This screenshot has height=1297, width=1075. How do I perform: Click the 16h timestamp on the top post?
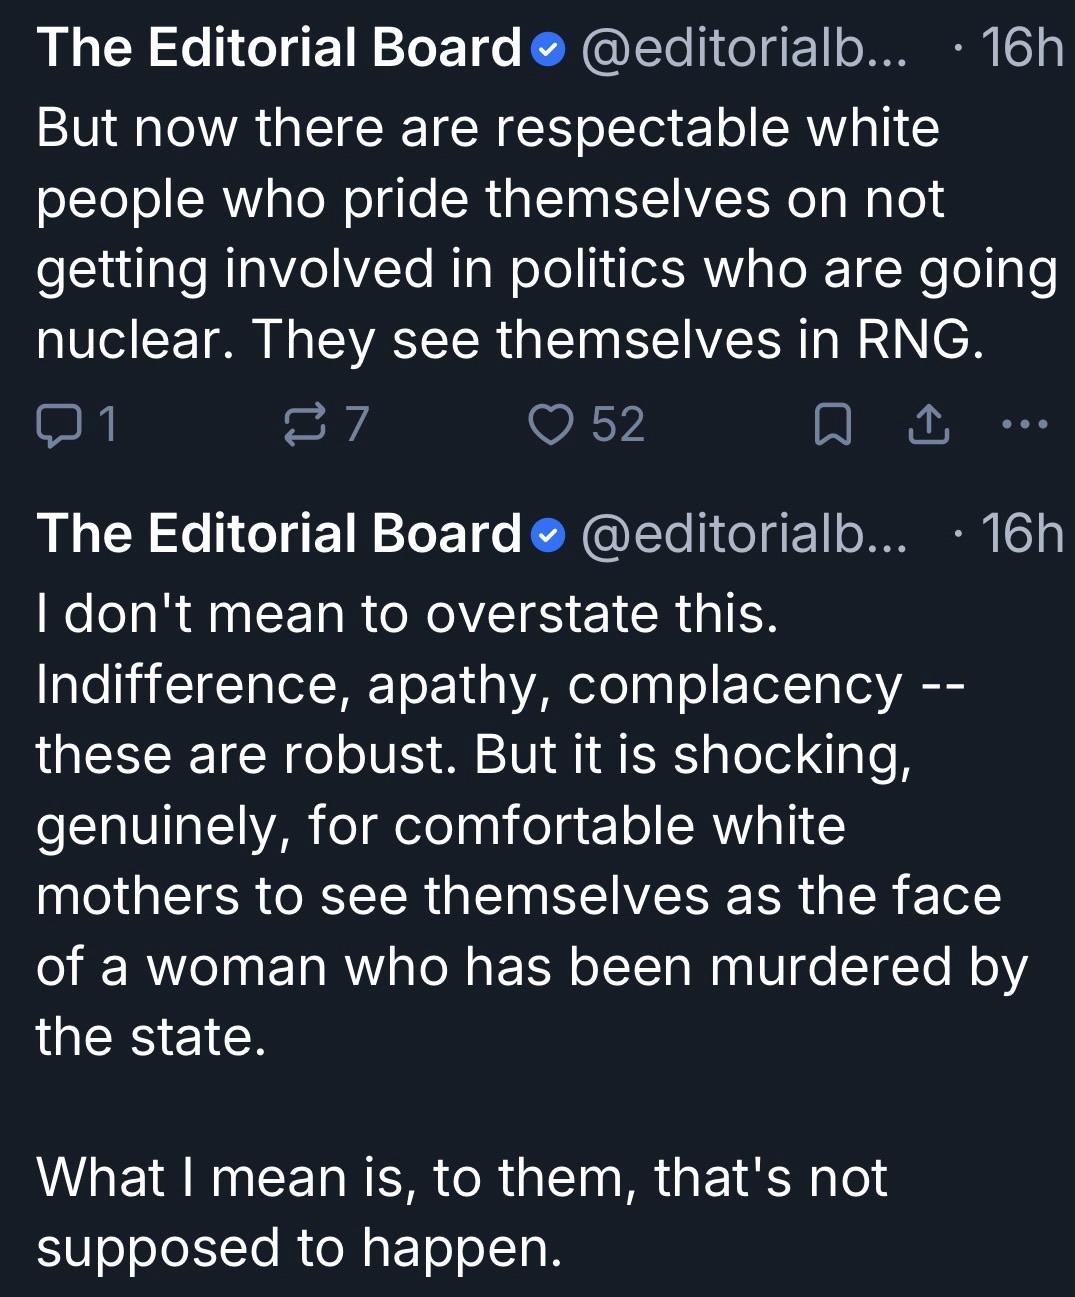point(1021,49)
